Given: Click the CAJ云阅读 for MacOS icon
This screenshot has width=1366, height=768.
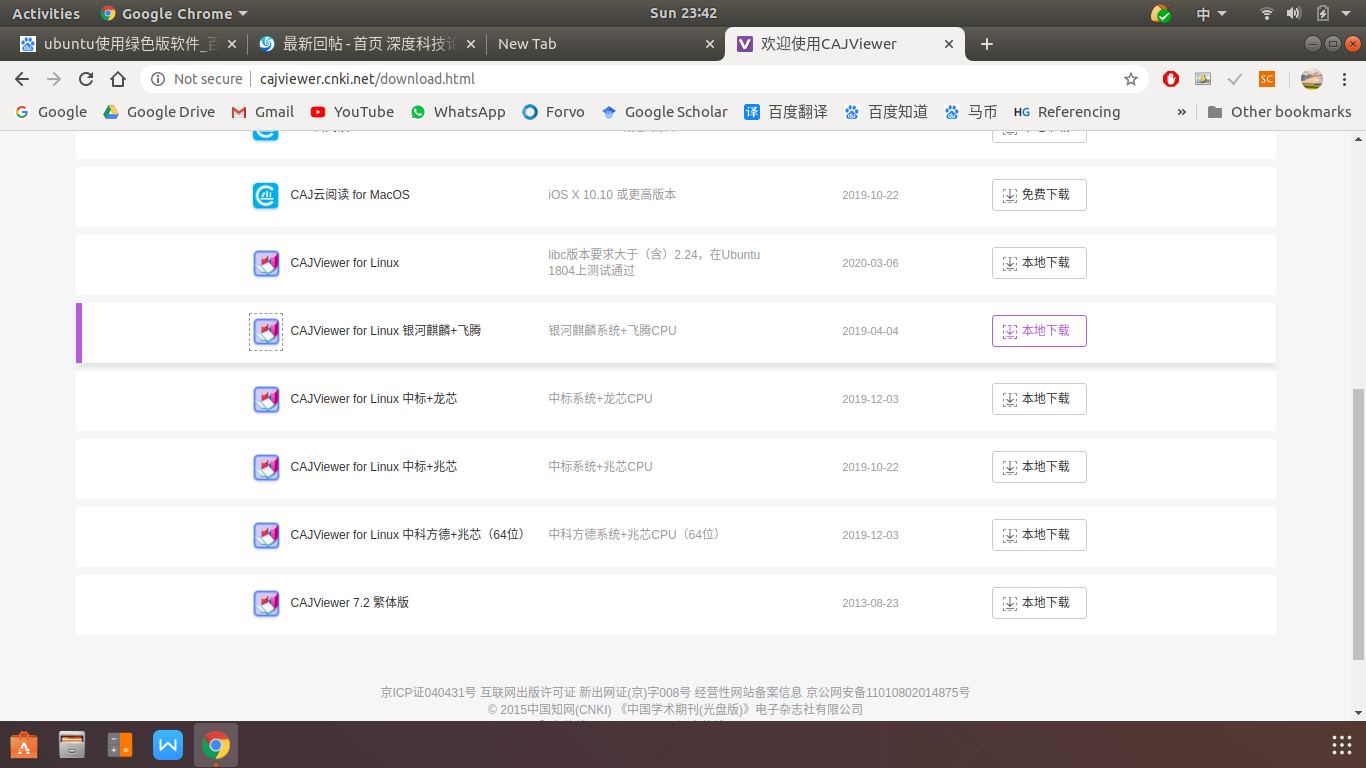Looking at the screenshot, I should click(x=266, y=195).
